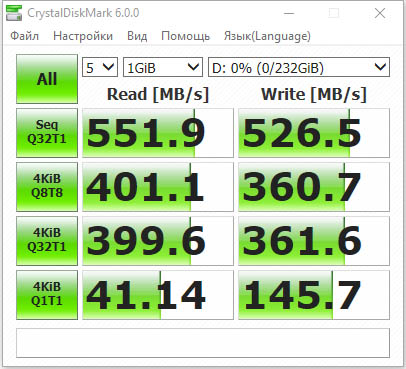406x369 pixels.
Task: Minimize the CrystalDiskMark window
Action: (289, 13)
